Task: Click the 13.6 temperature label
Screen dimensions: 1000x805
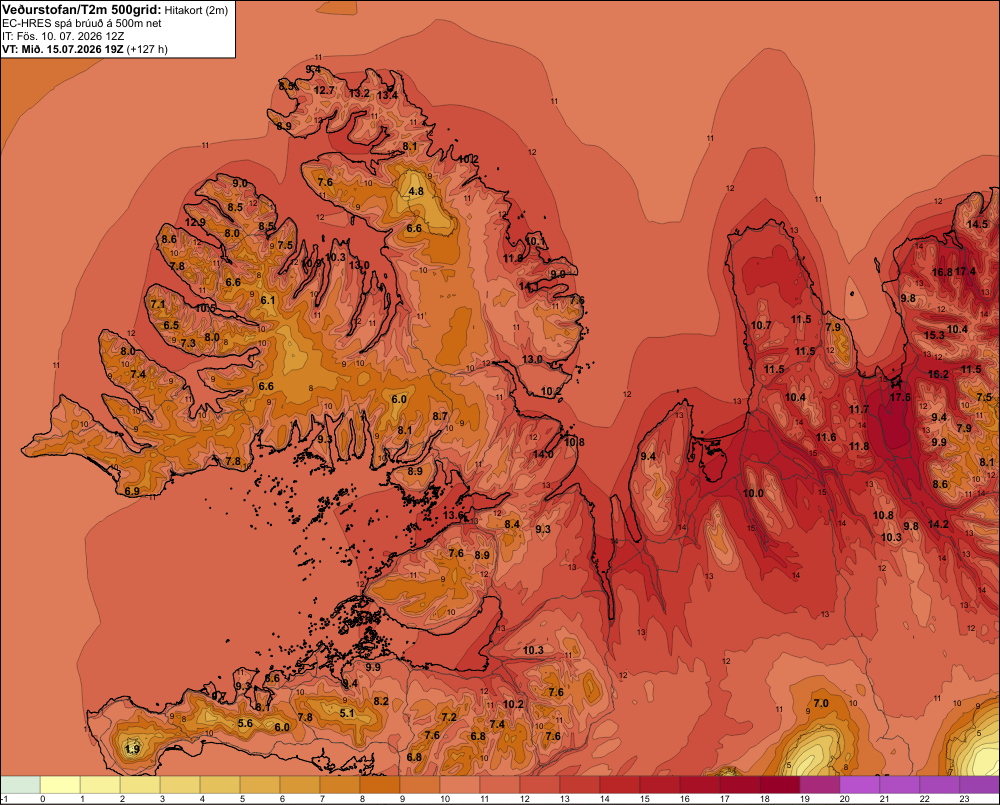Action: point(453,515)
